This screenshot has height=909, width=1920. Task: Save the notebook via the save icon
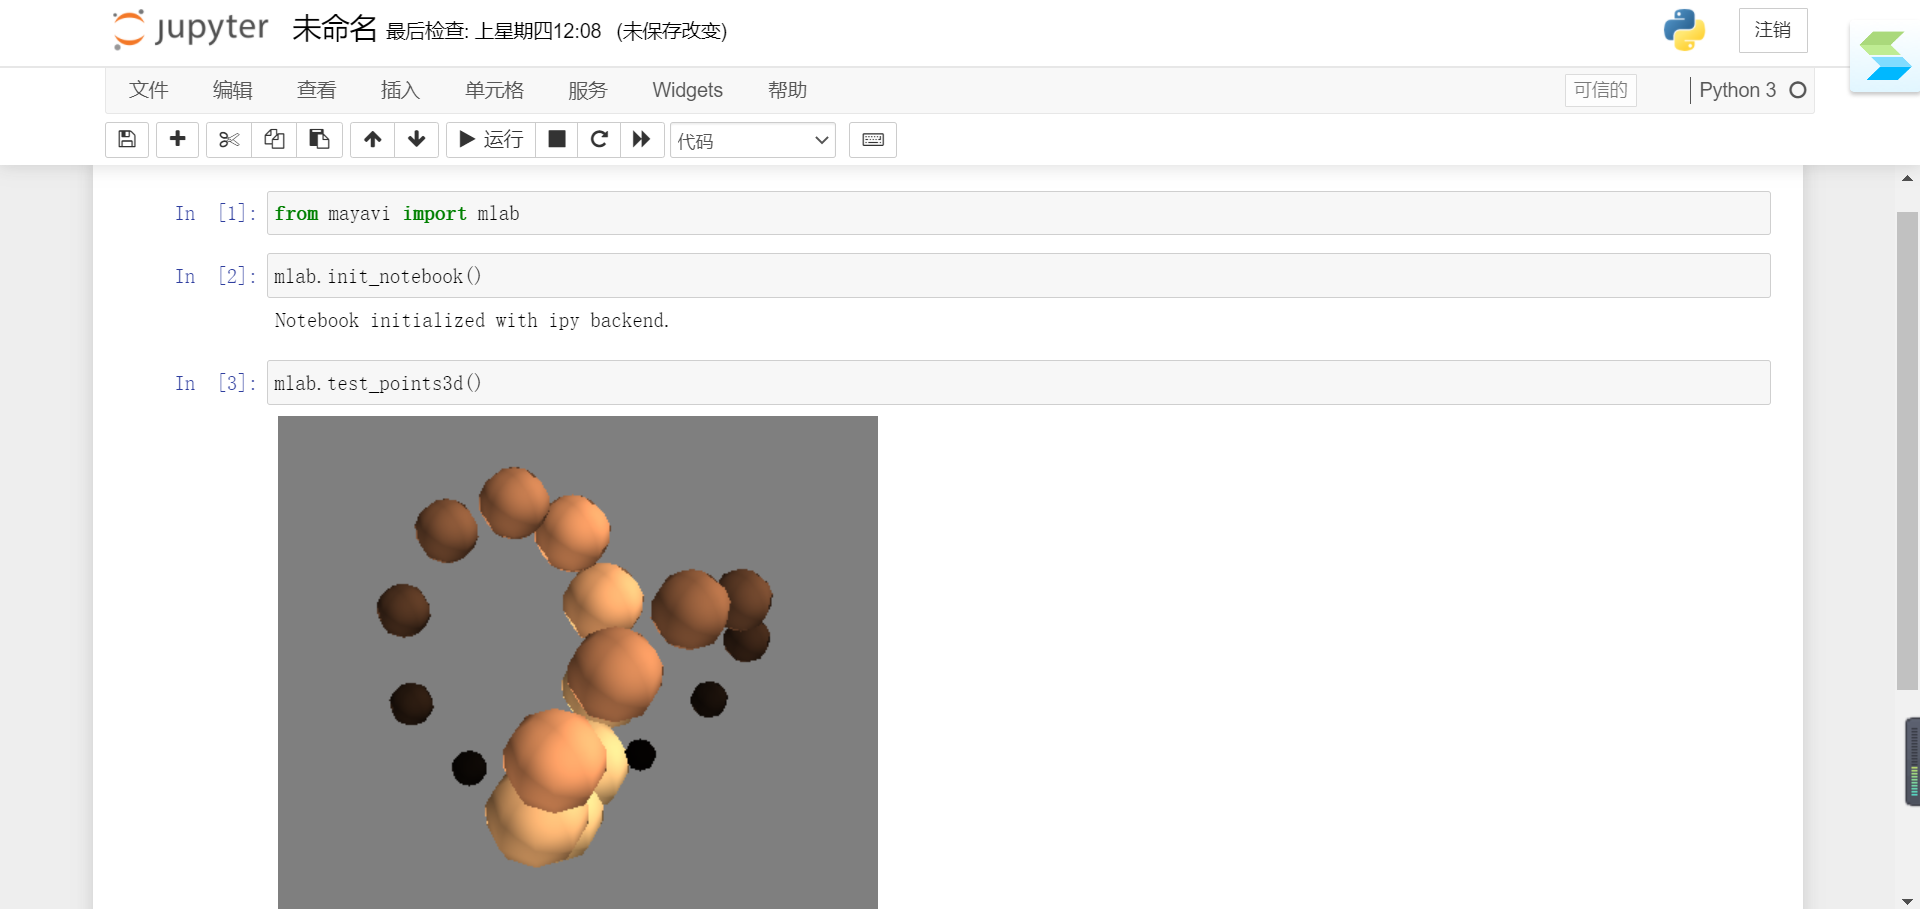126,140
